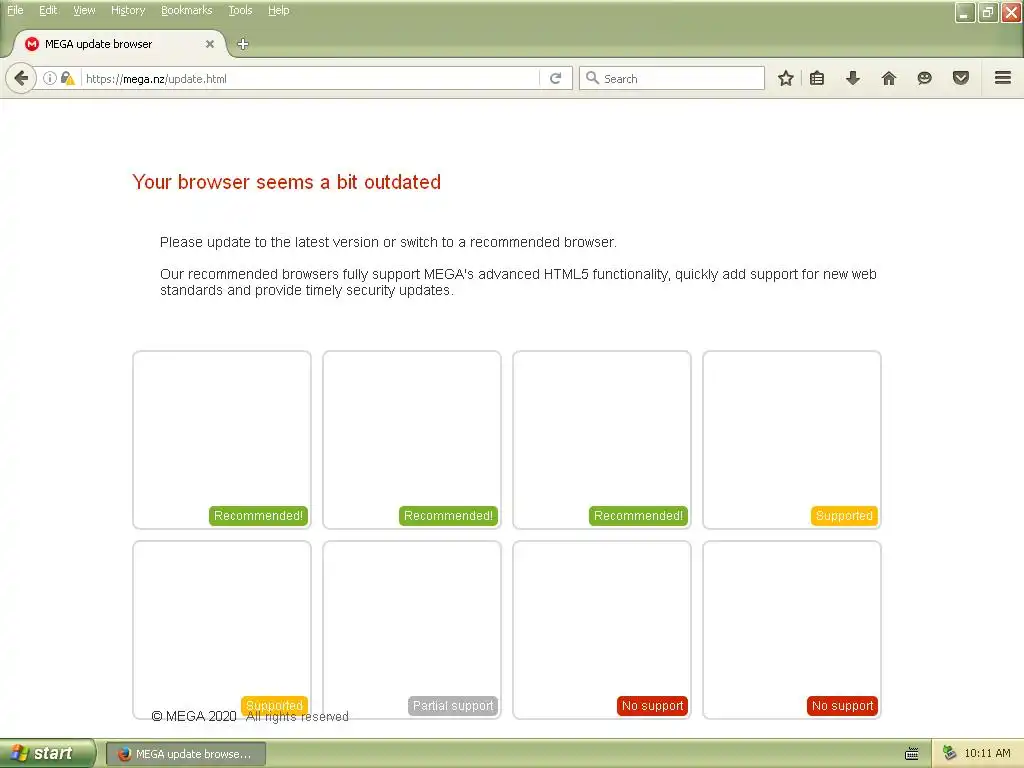Click Supported badge in top row card

pos(844,516)
